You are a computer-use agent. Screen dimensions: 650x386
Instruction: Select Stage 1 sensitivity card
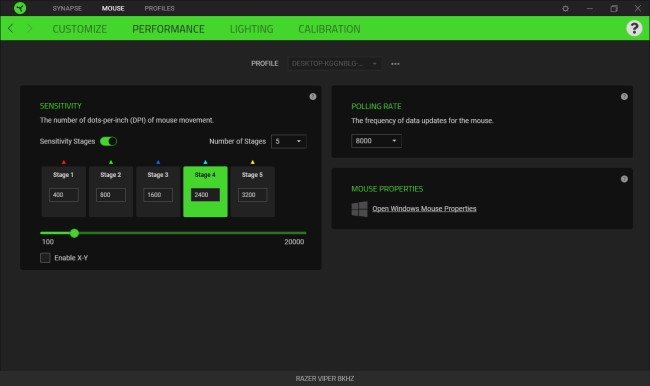coord(63,192)
